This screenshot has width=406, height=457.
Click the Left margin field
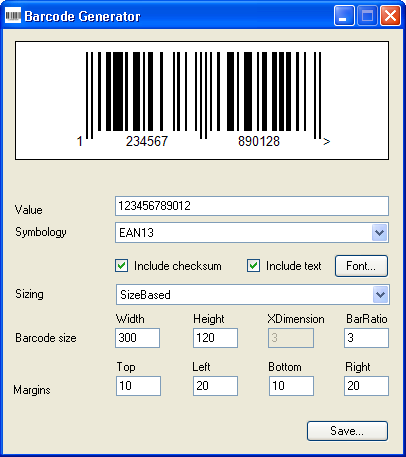pos(215,386)
